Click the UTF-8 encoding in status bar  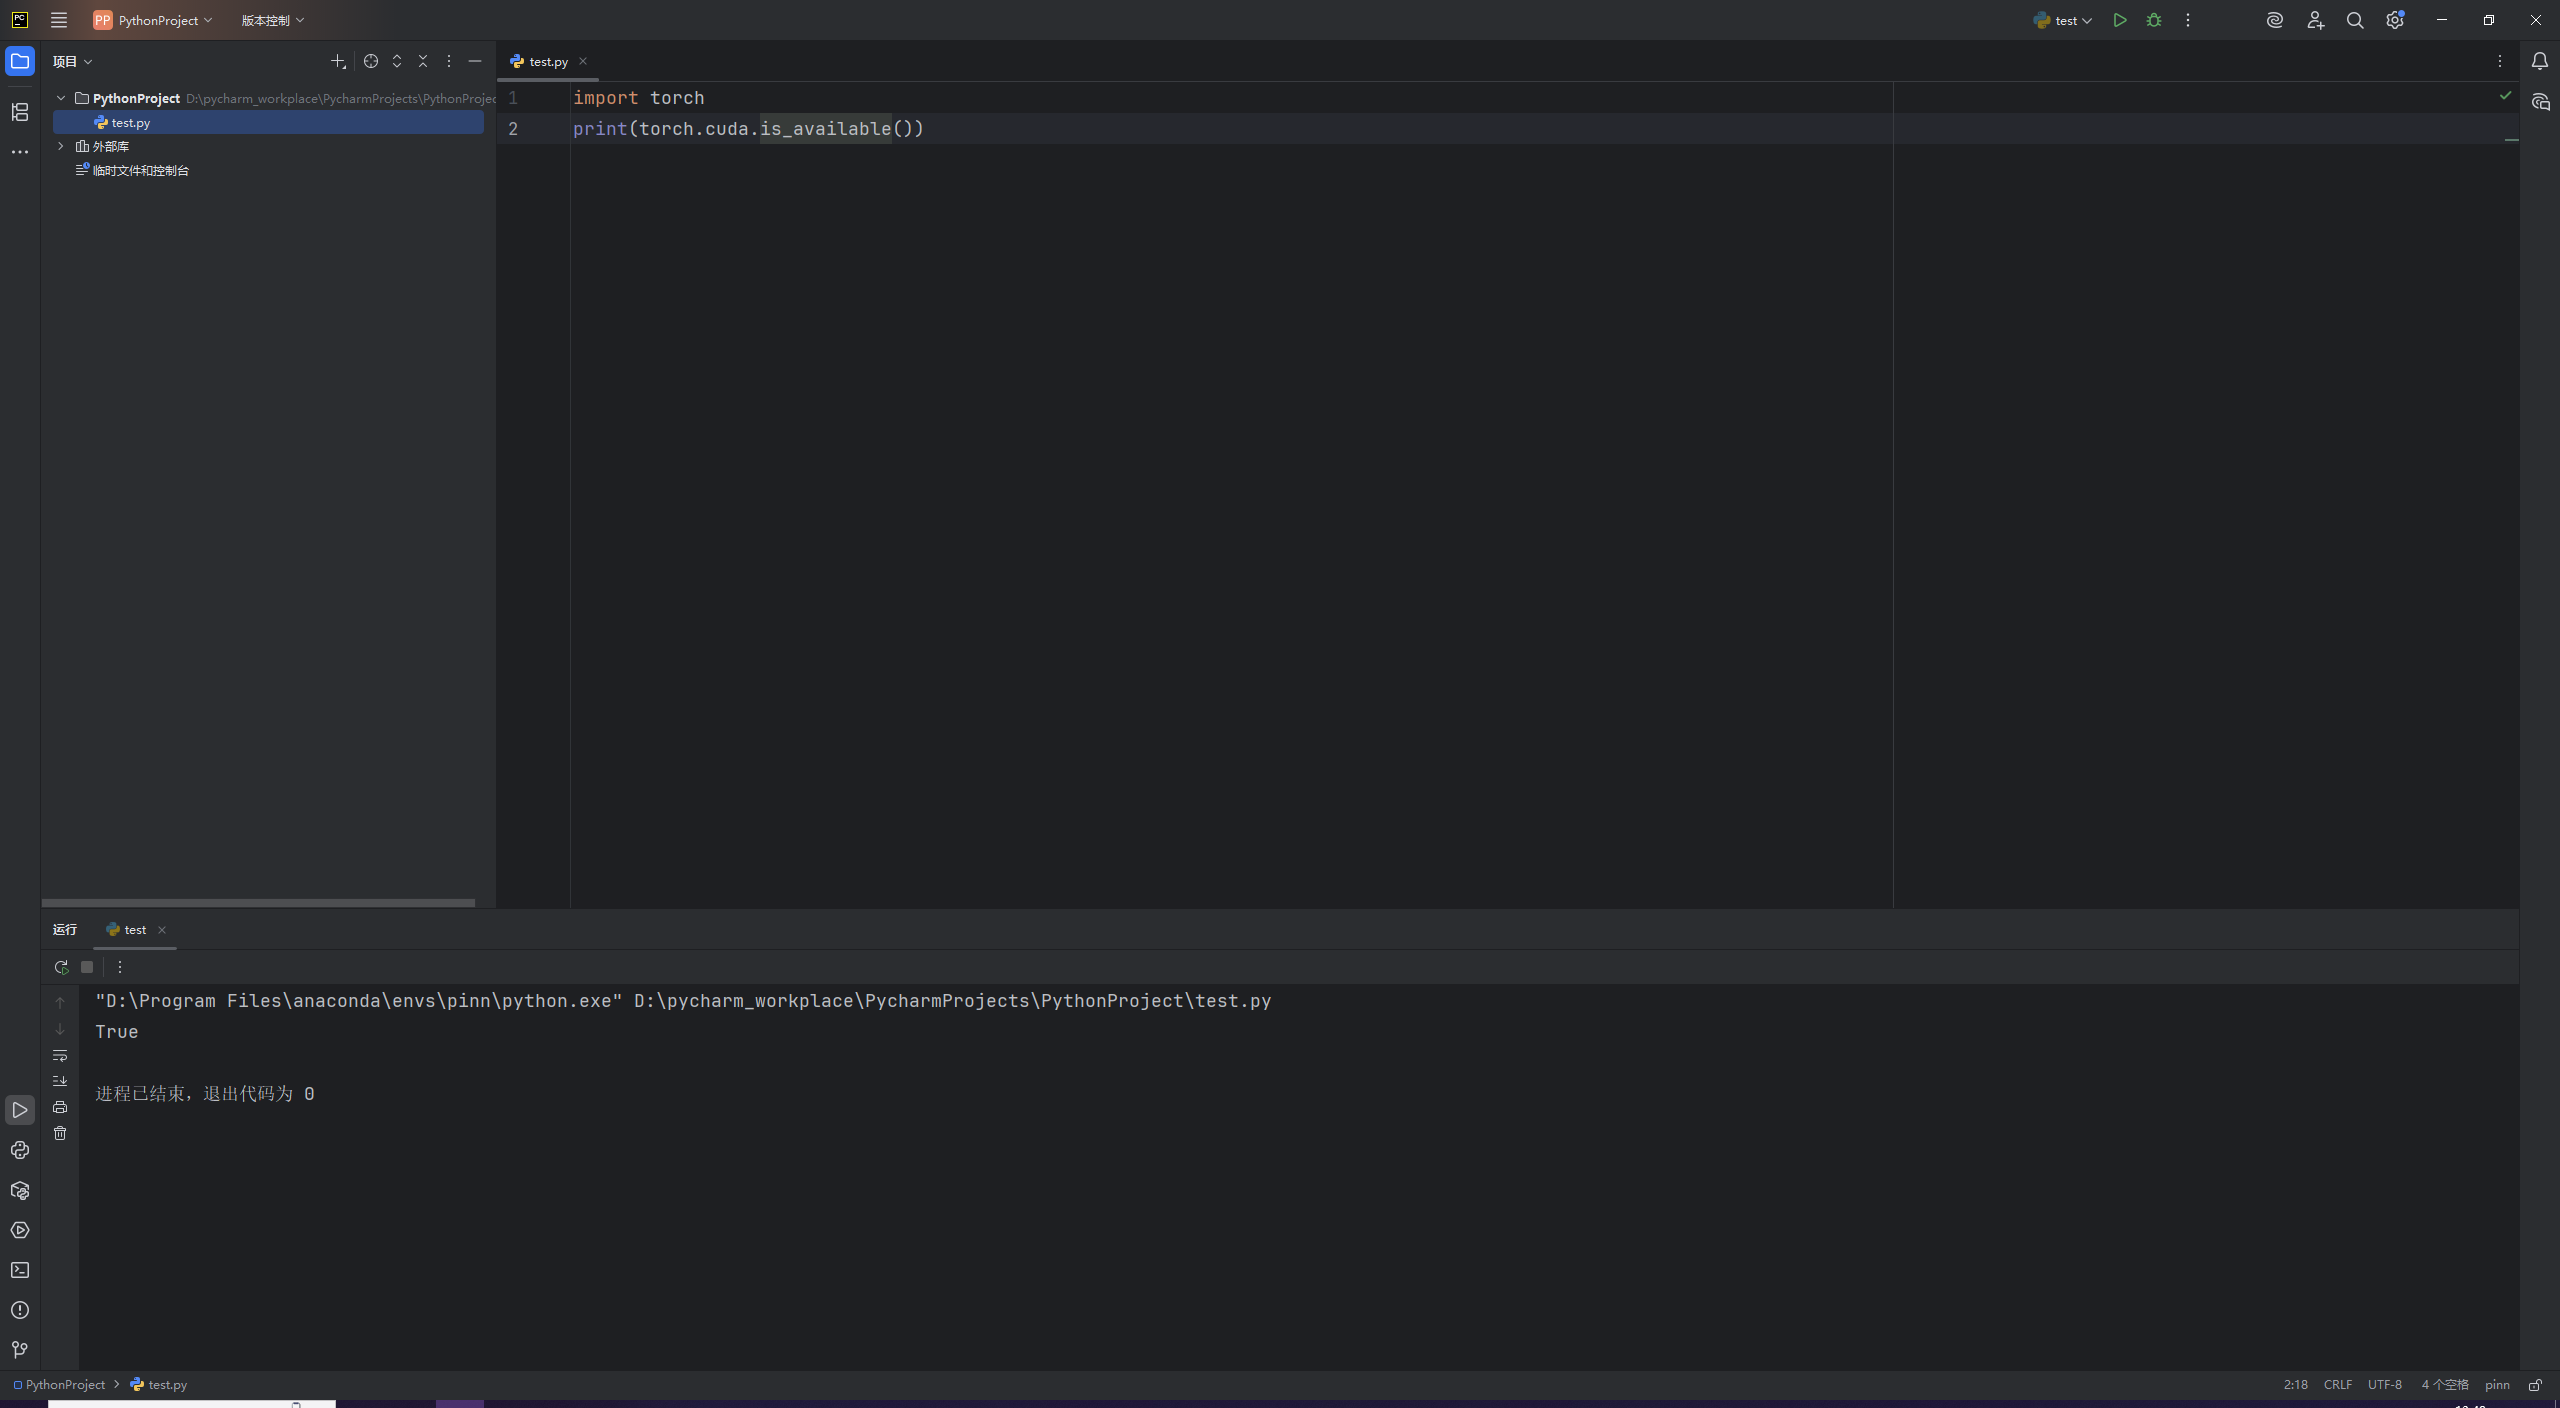[x=2384, y=1385]
